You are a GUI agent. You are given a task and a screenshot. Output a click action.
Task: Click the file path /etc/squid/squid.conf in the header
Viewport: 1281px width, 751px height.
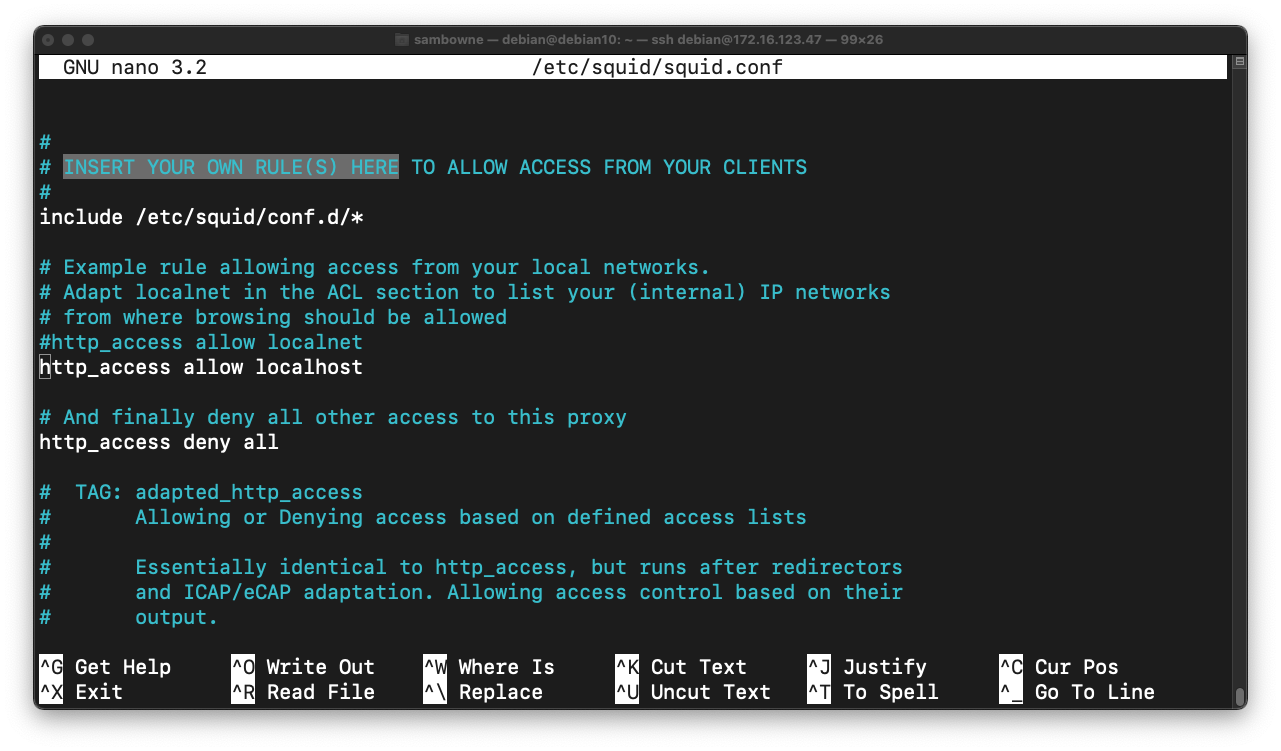[x=658, y=68]
